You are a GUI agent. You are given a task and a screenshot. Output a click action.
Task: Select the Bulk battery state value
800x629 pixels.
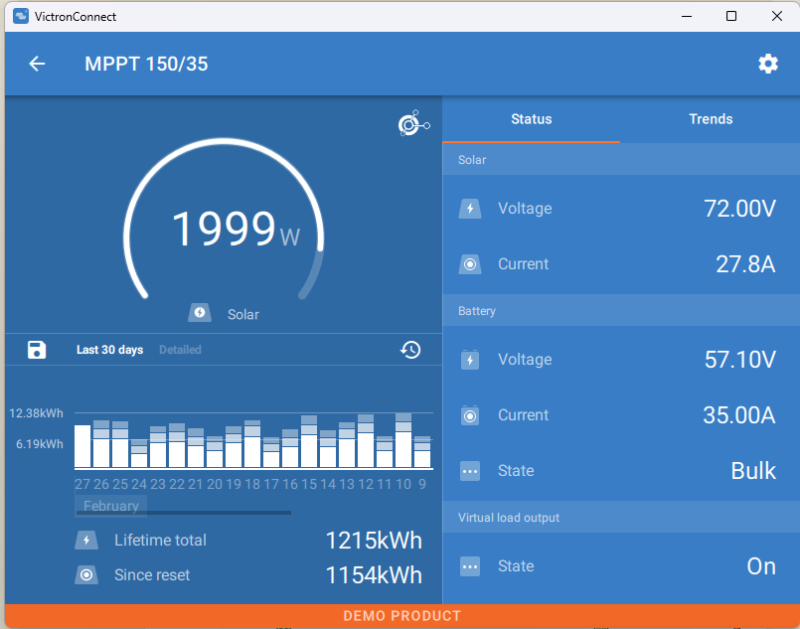753,471
